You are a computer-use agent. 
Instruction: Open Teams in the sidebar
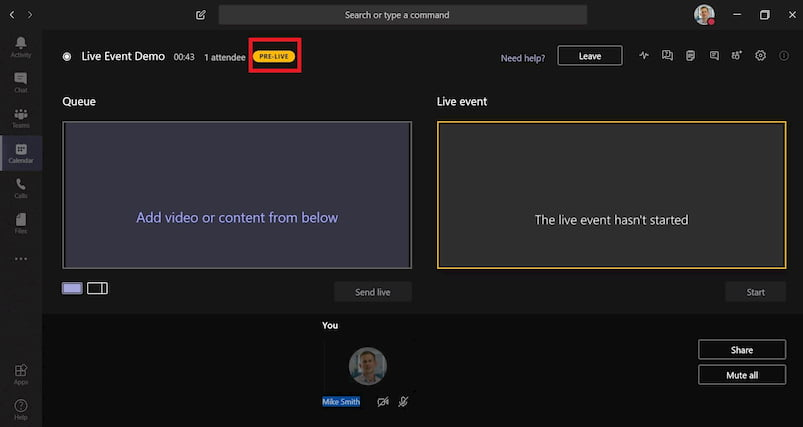coord(21,118)
